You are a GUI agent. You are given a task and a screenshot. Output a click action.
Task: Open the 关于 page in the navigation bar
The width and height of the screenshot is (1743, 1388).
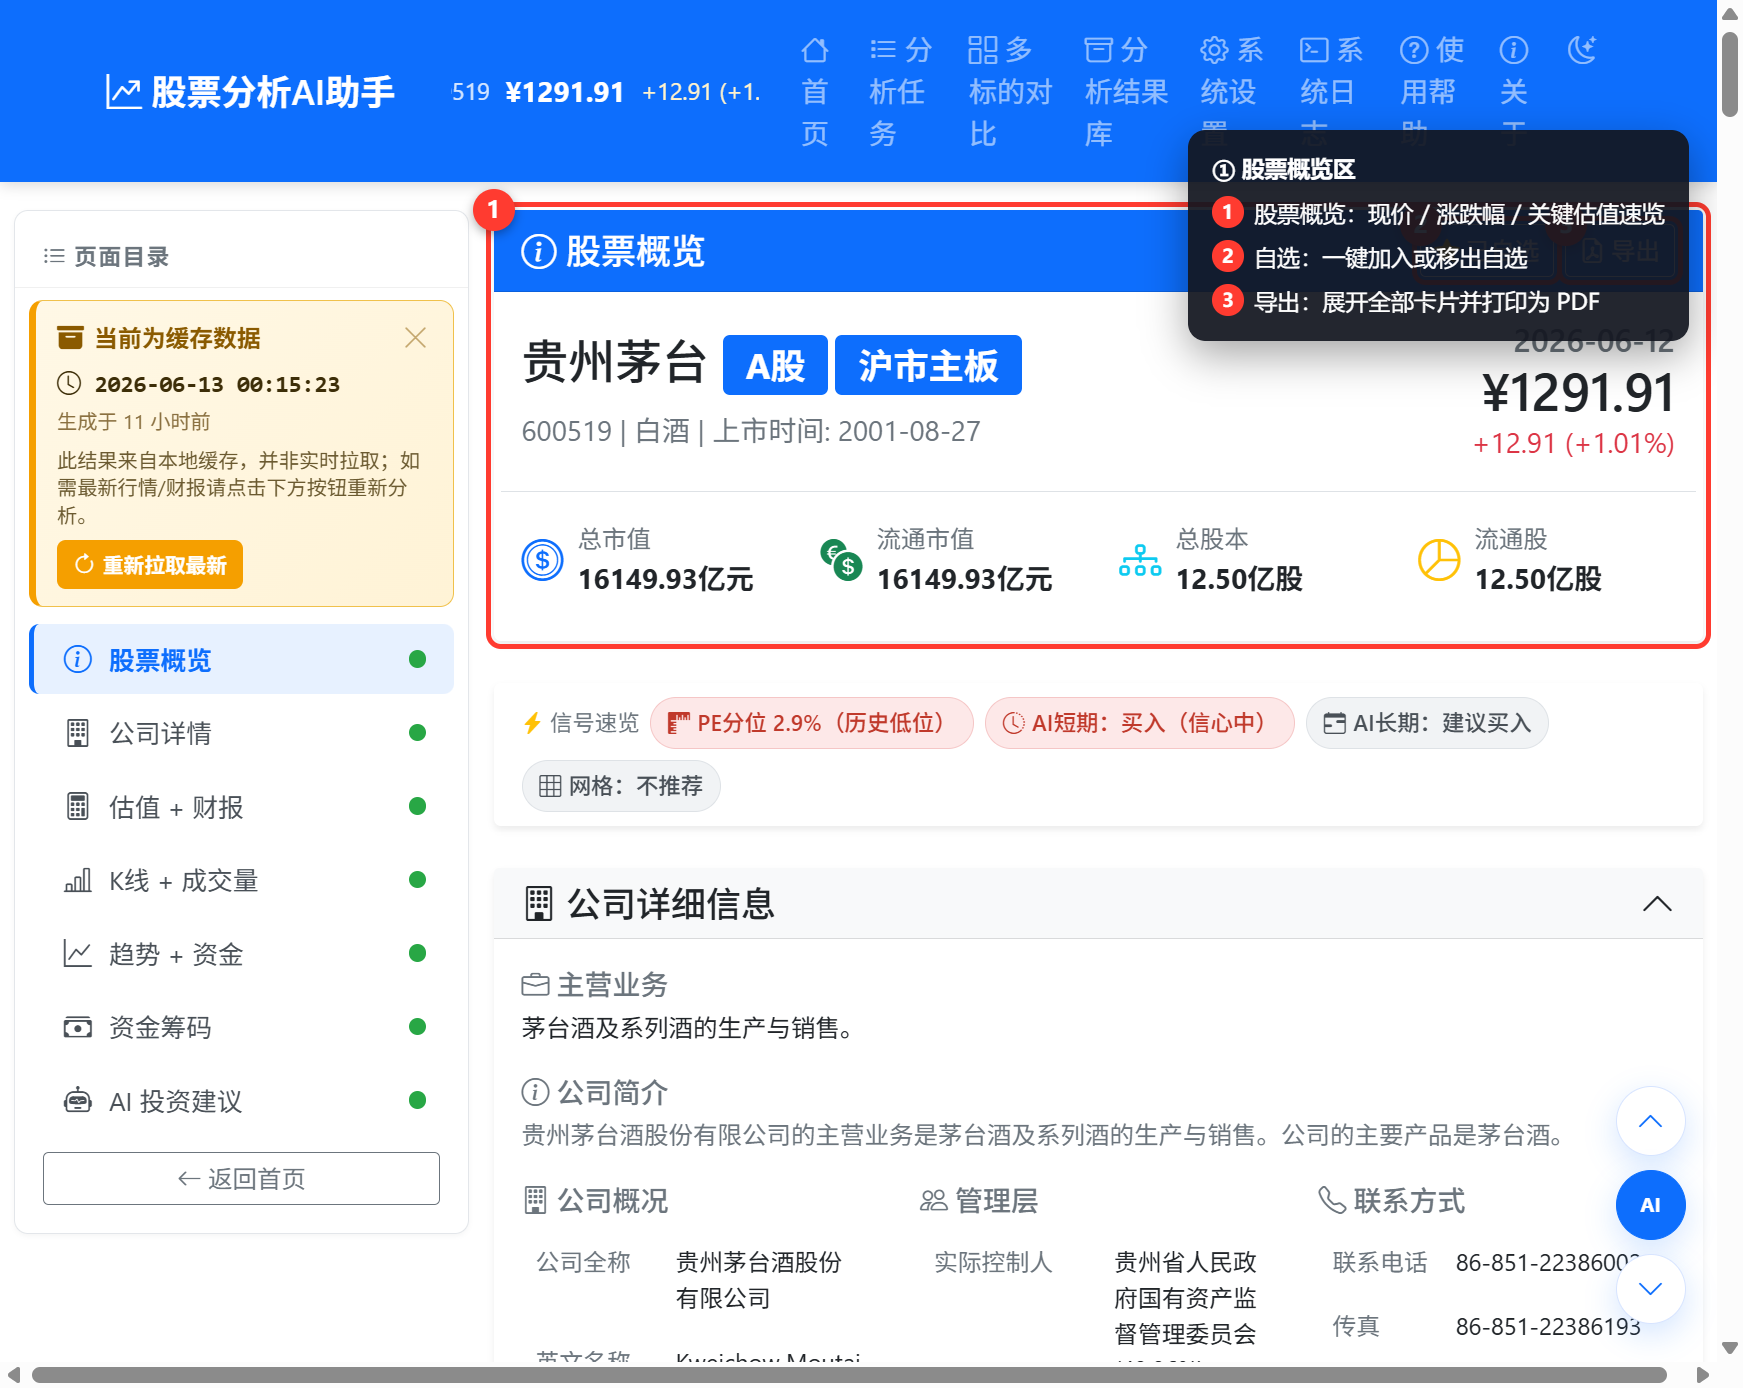coord(1514,91)
